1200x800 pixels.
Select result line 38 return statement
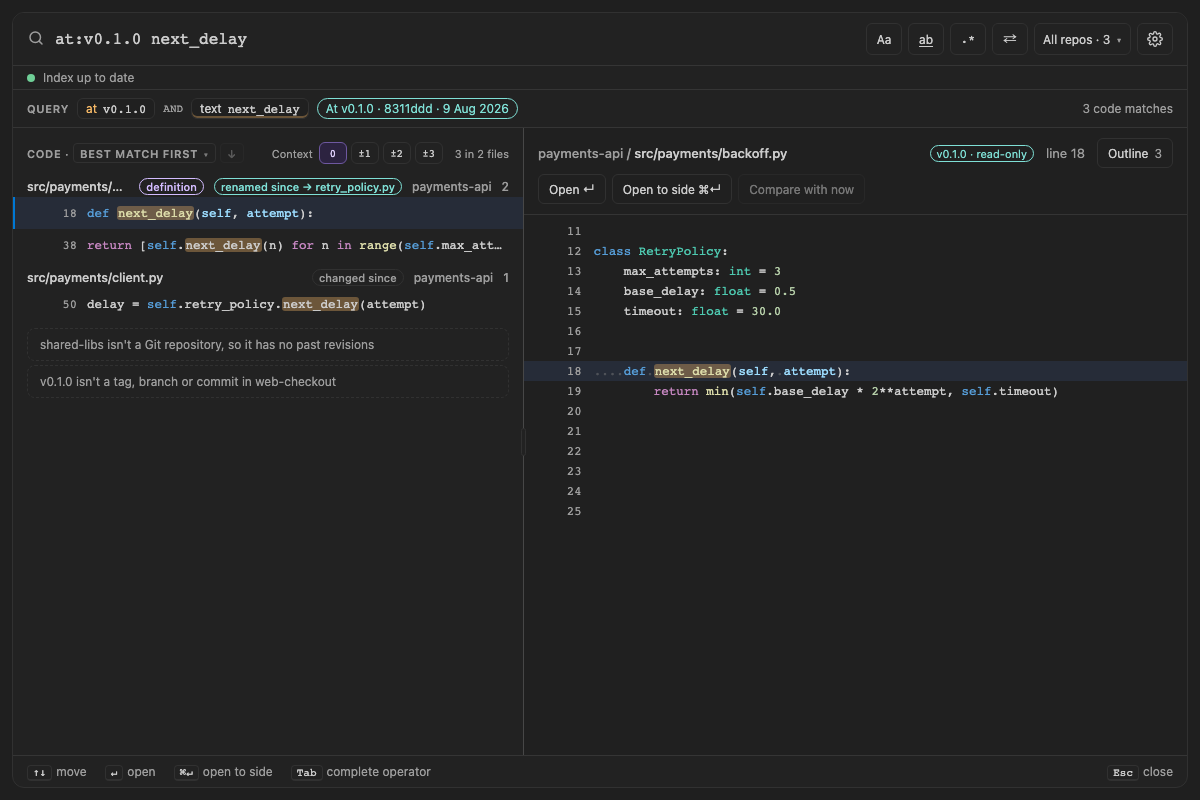click(268, 245)
